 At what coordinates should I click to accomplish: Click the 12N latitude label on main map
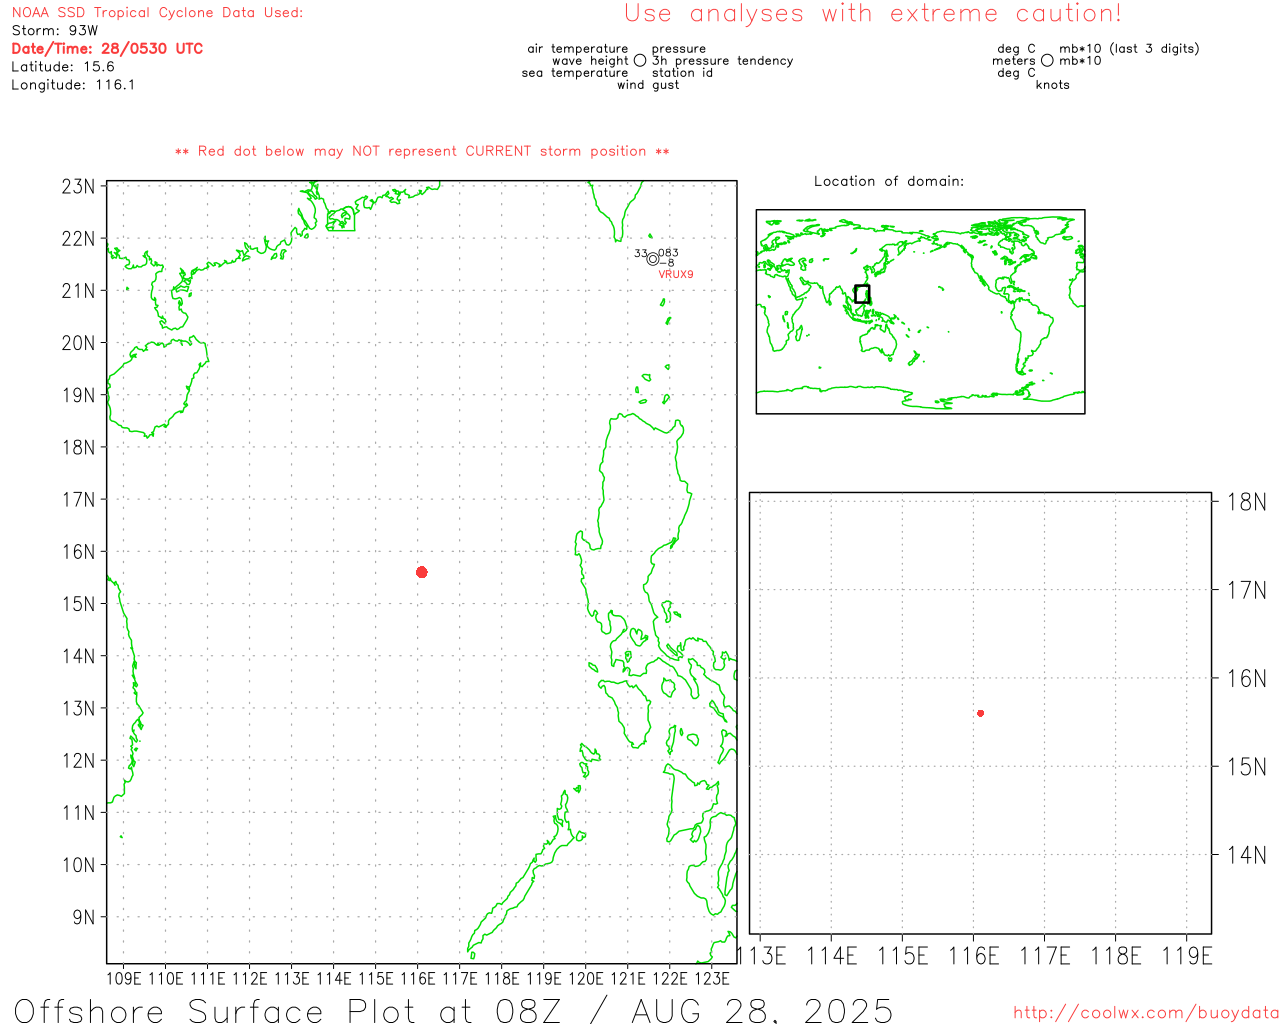click(78, 761)
